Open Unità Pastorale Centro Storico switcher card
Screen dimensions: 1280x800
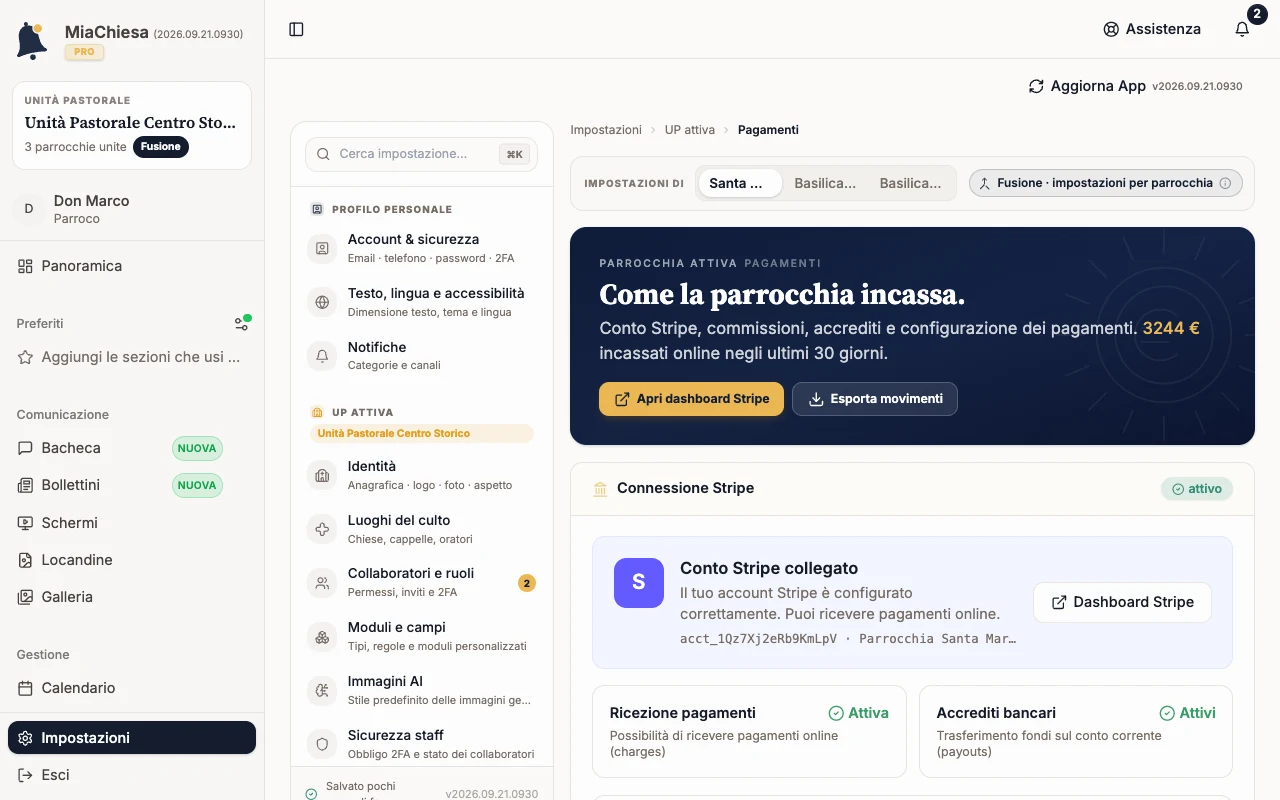point(132,126)
